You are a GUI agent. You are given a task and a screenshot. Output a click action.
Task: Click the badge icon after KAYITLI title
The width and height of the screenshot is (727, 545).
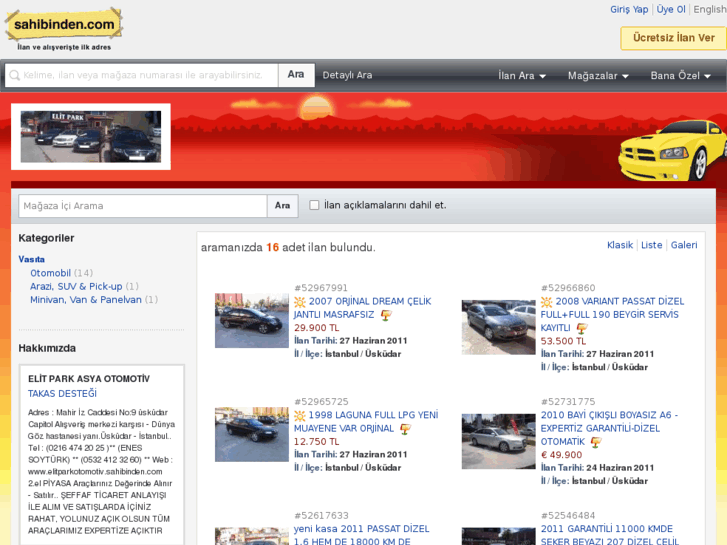pos(581,328)
